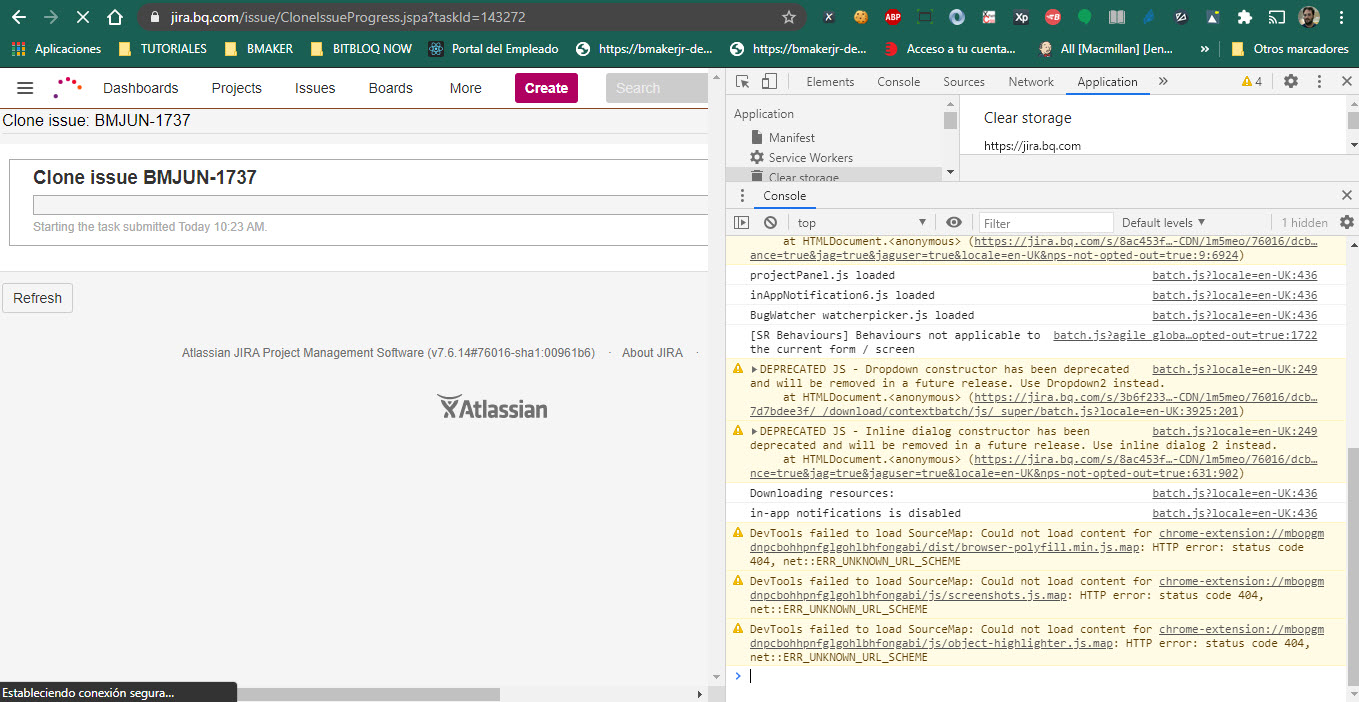Open the JavaScript context 'top' dropdown
Image resolution: width=1359 pixels, height=702 pixels.
point(862,223)
